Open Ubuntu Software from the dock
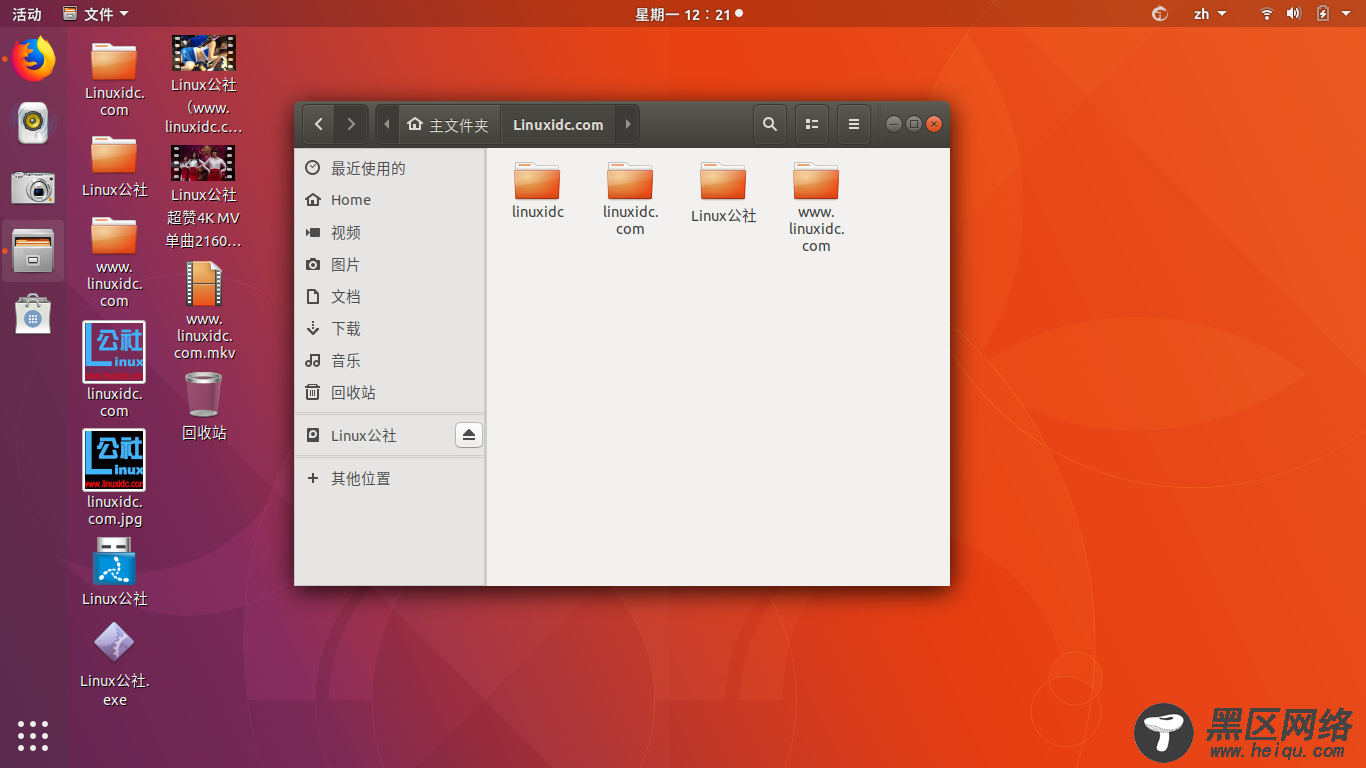The image size is (1366, 768). [x=33, y=314]
